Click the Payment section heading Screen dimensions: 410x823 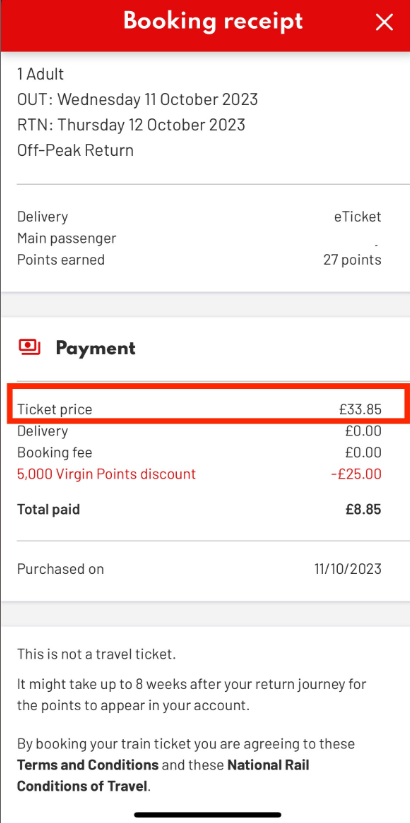click(x=96, y=348)
